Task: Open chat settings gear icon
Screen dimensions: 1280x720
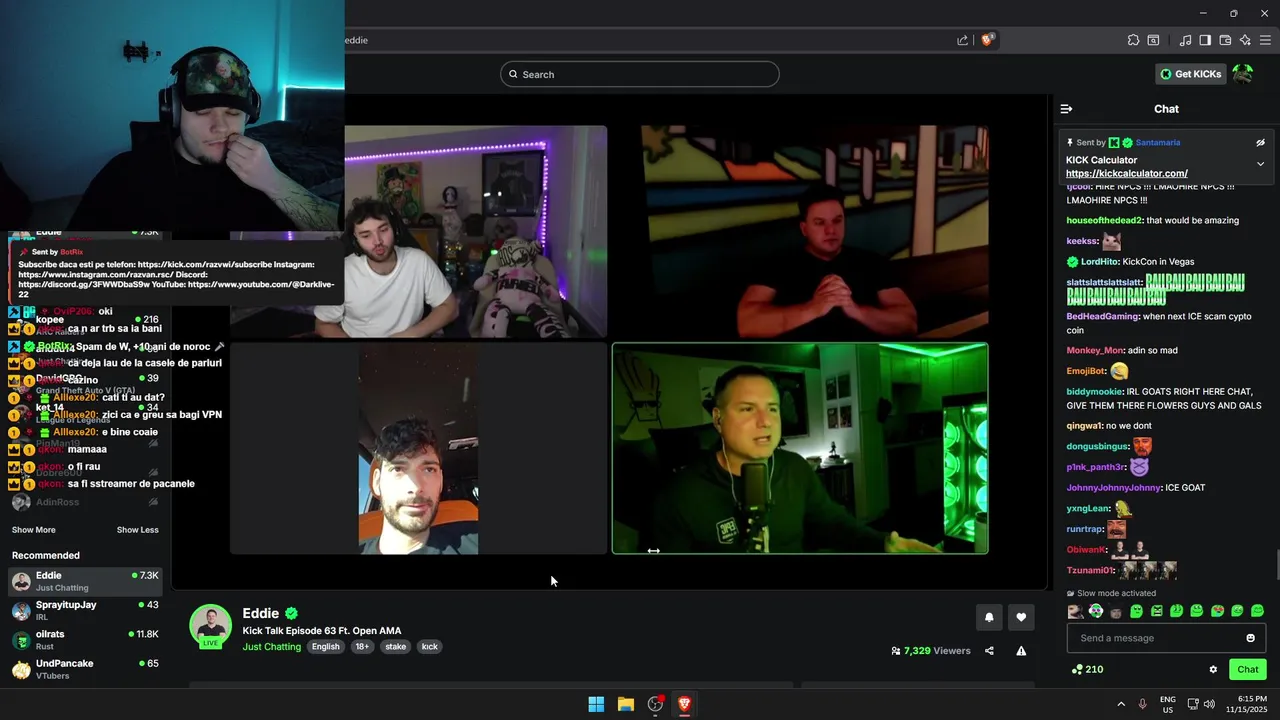Action: point(1213,670)
